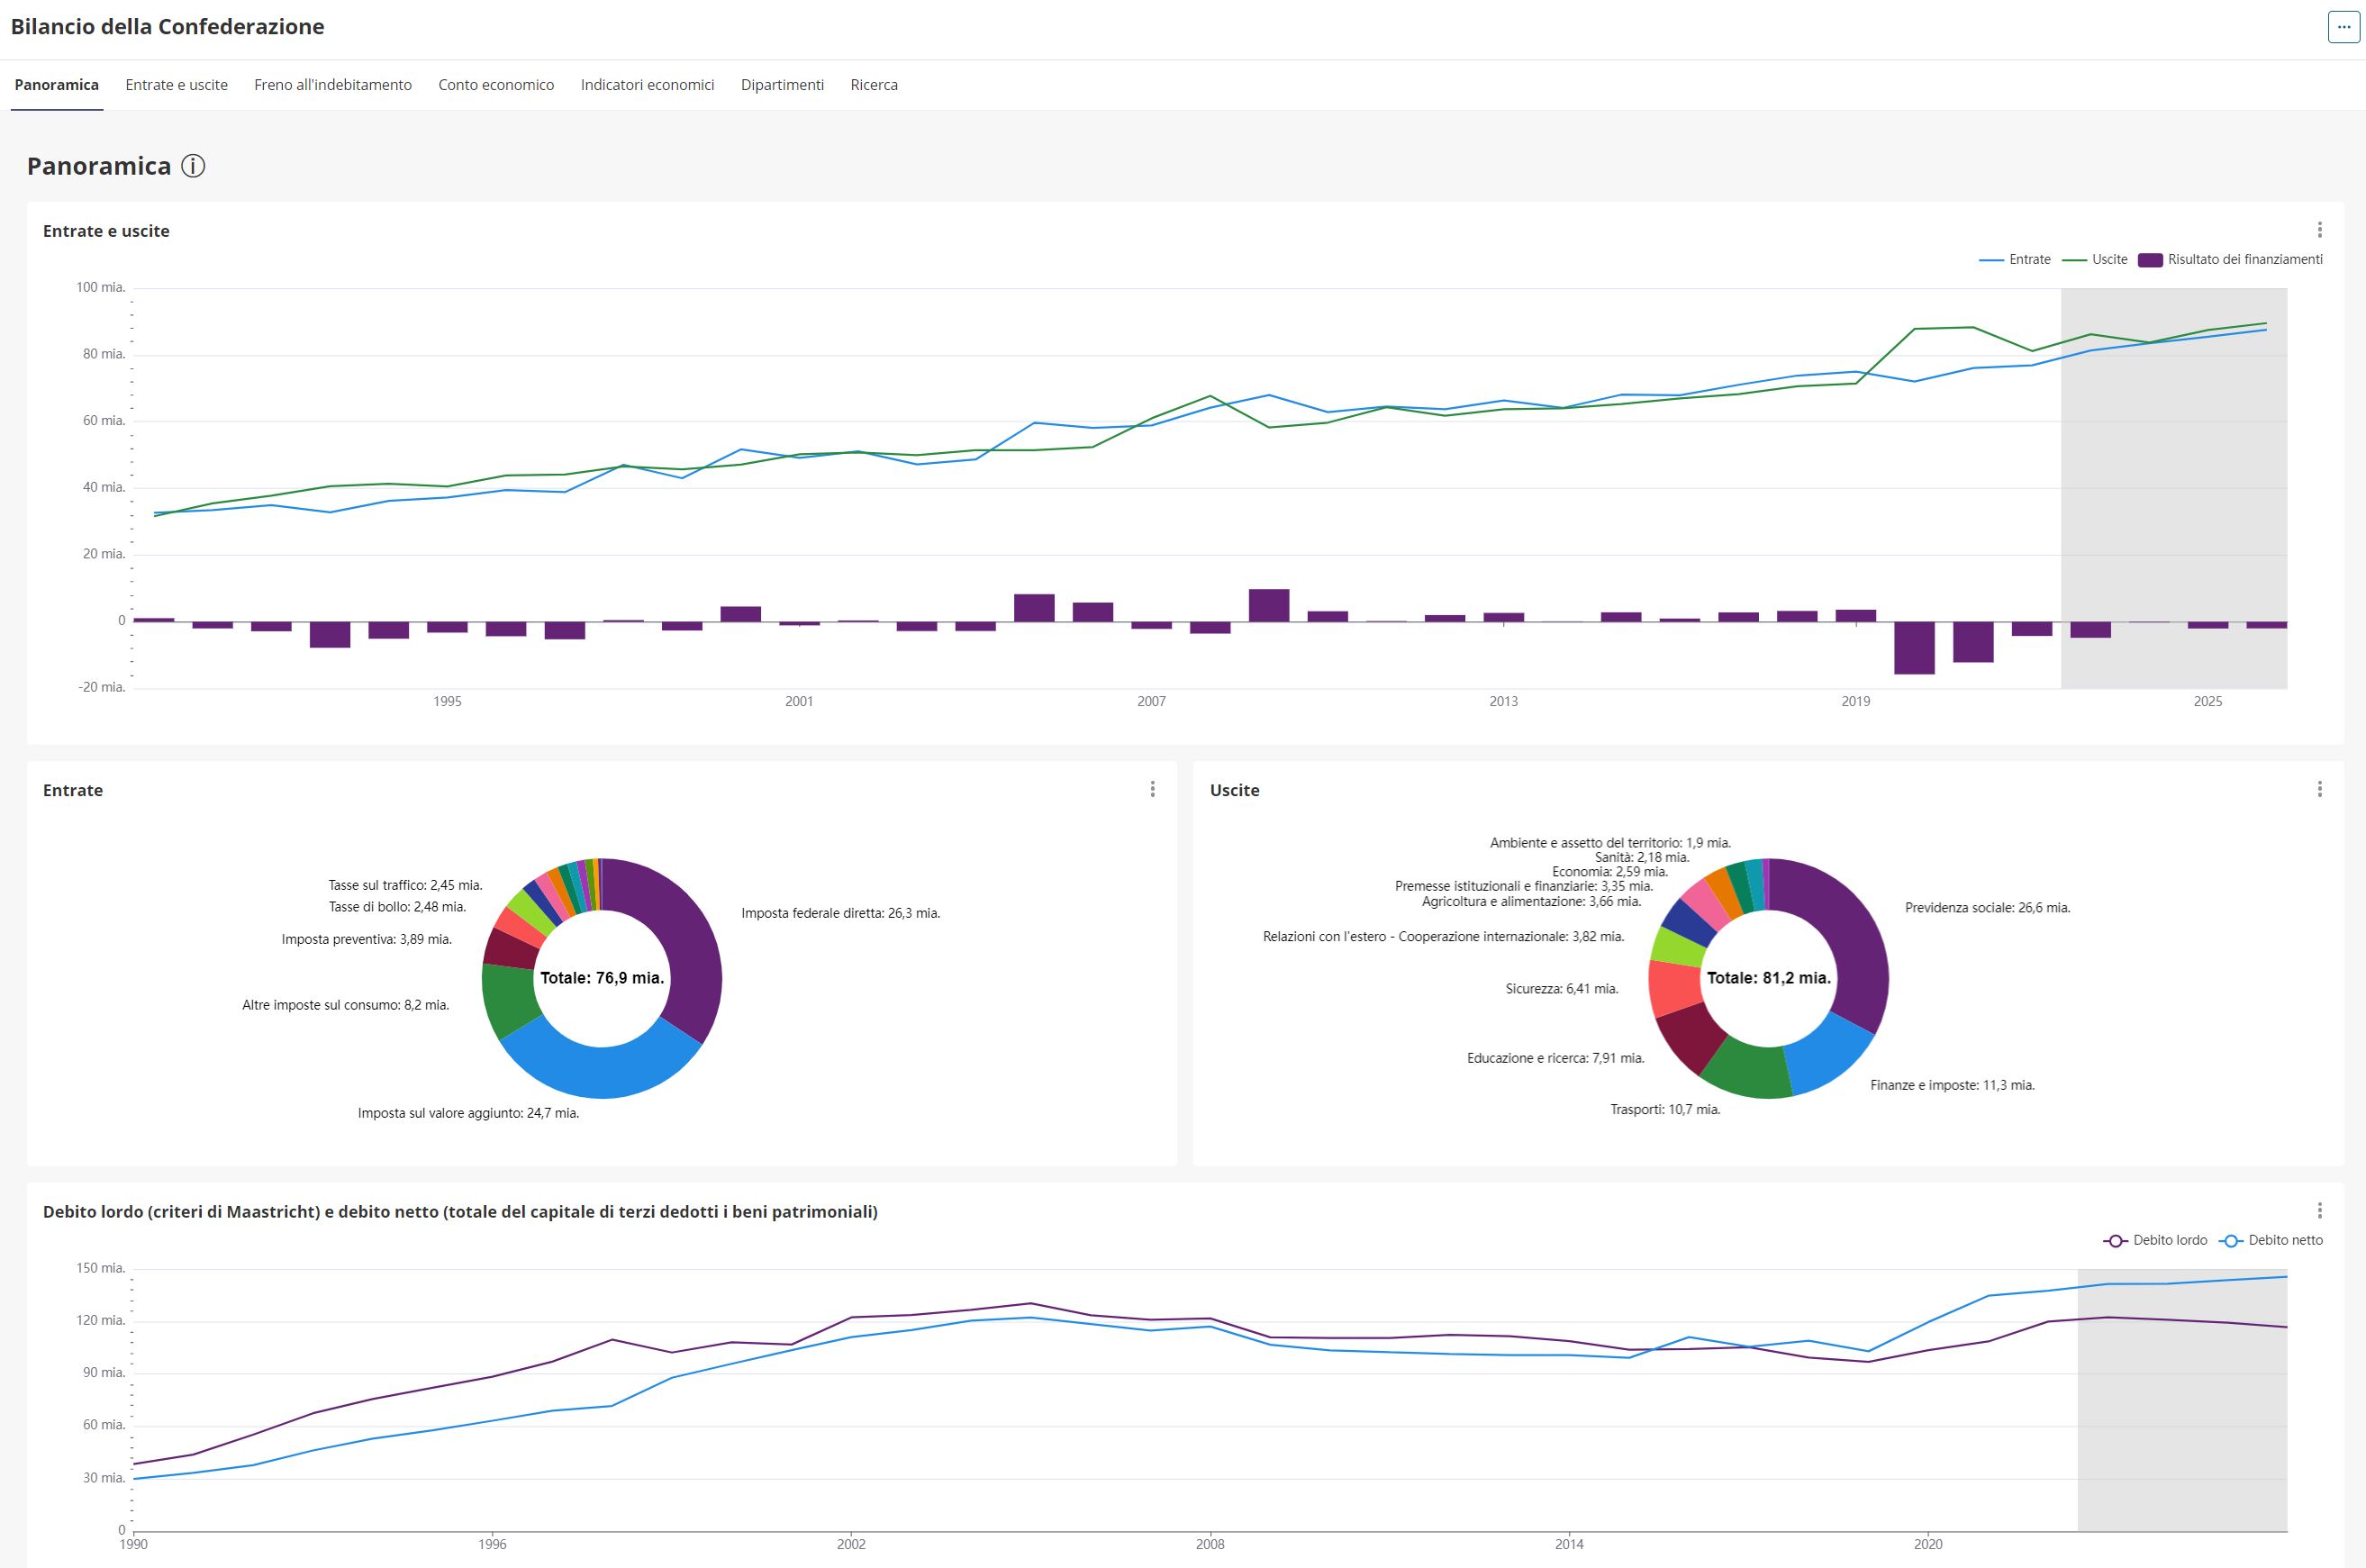Switch to the Entrate e uscite tab
The width and height of the screenshot is (2366, 1568).
[177, 85]
